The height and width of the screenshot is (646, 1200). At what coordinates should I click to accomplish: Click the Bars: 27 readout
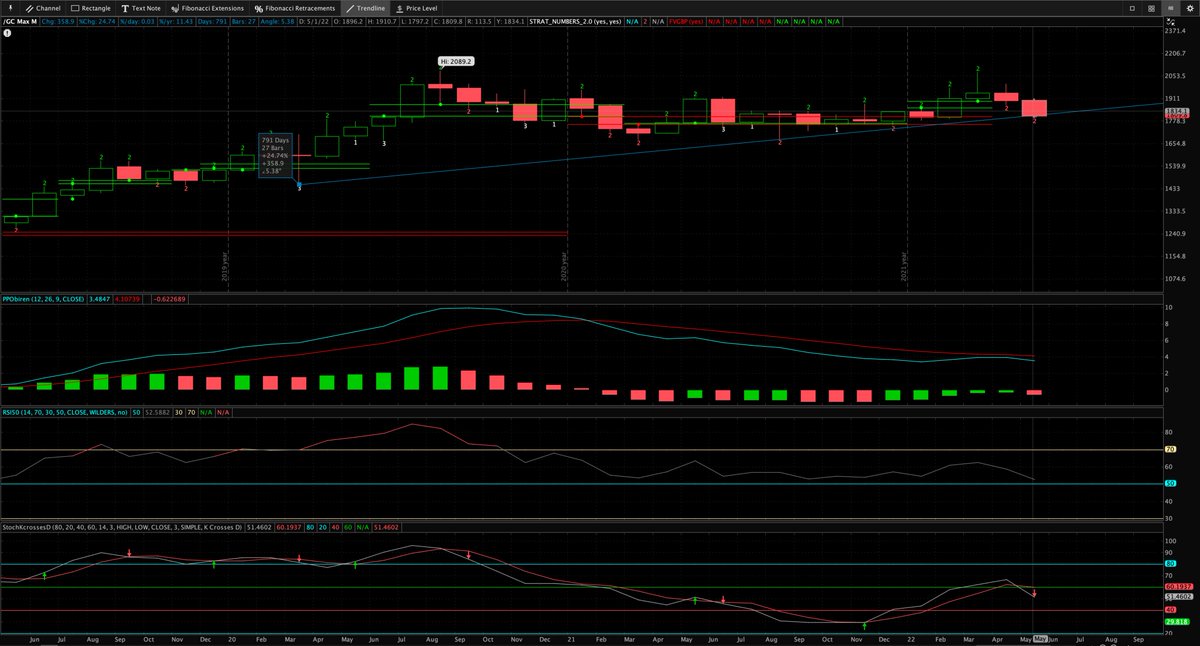tap(246, 21)
